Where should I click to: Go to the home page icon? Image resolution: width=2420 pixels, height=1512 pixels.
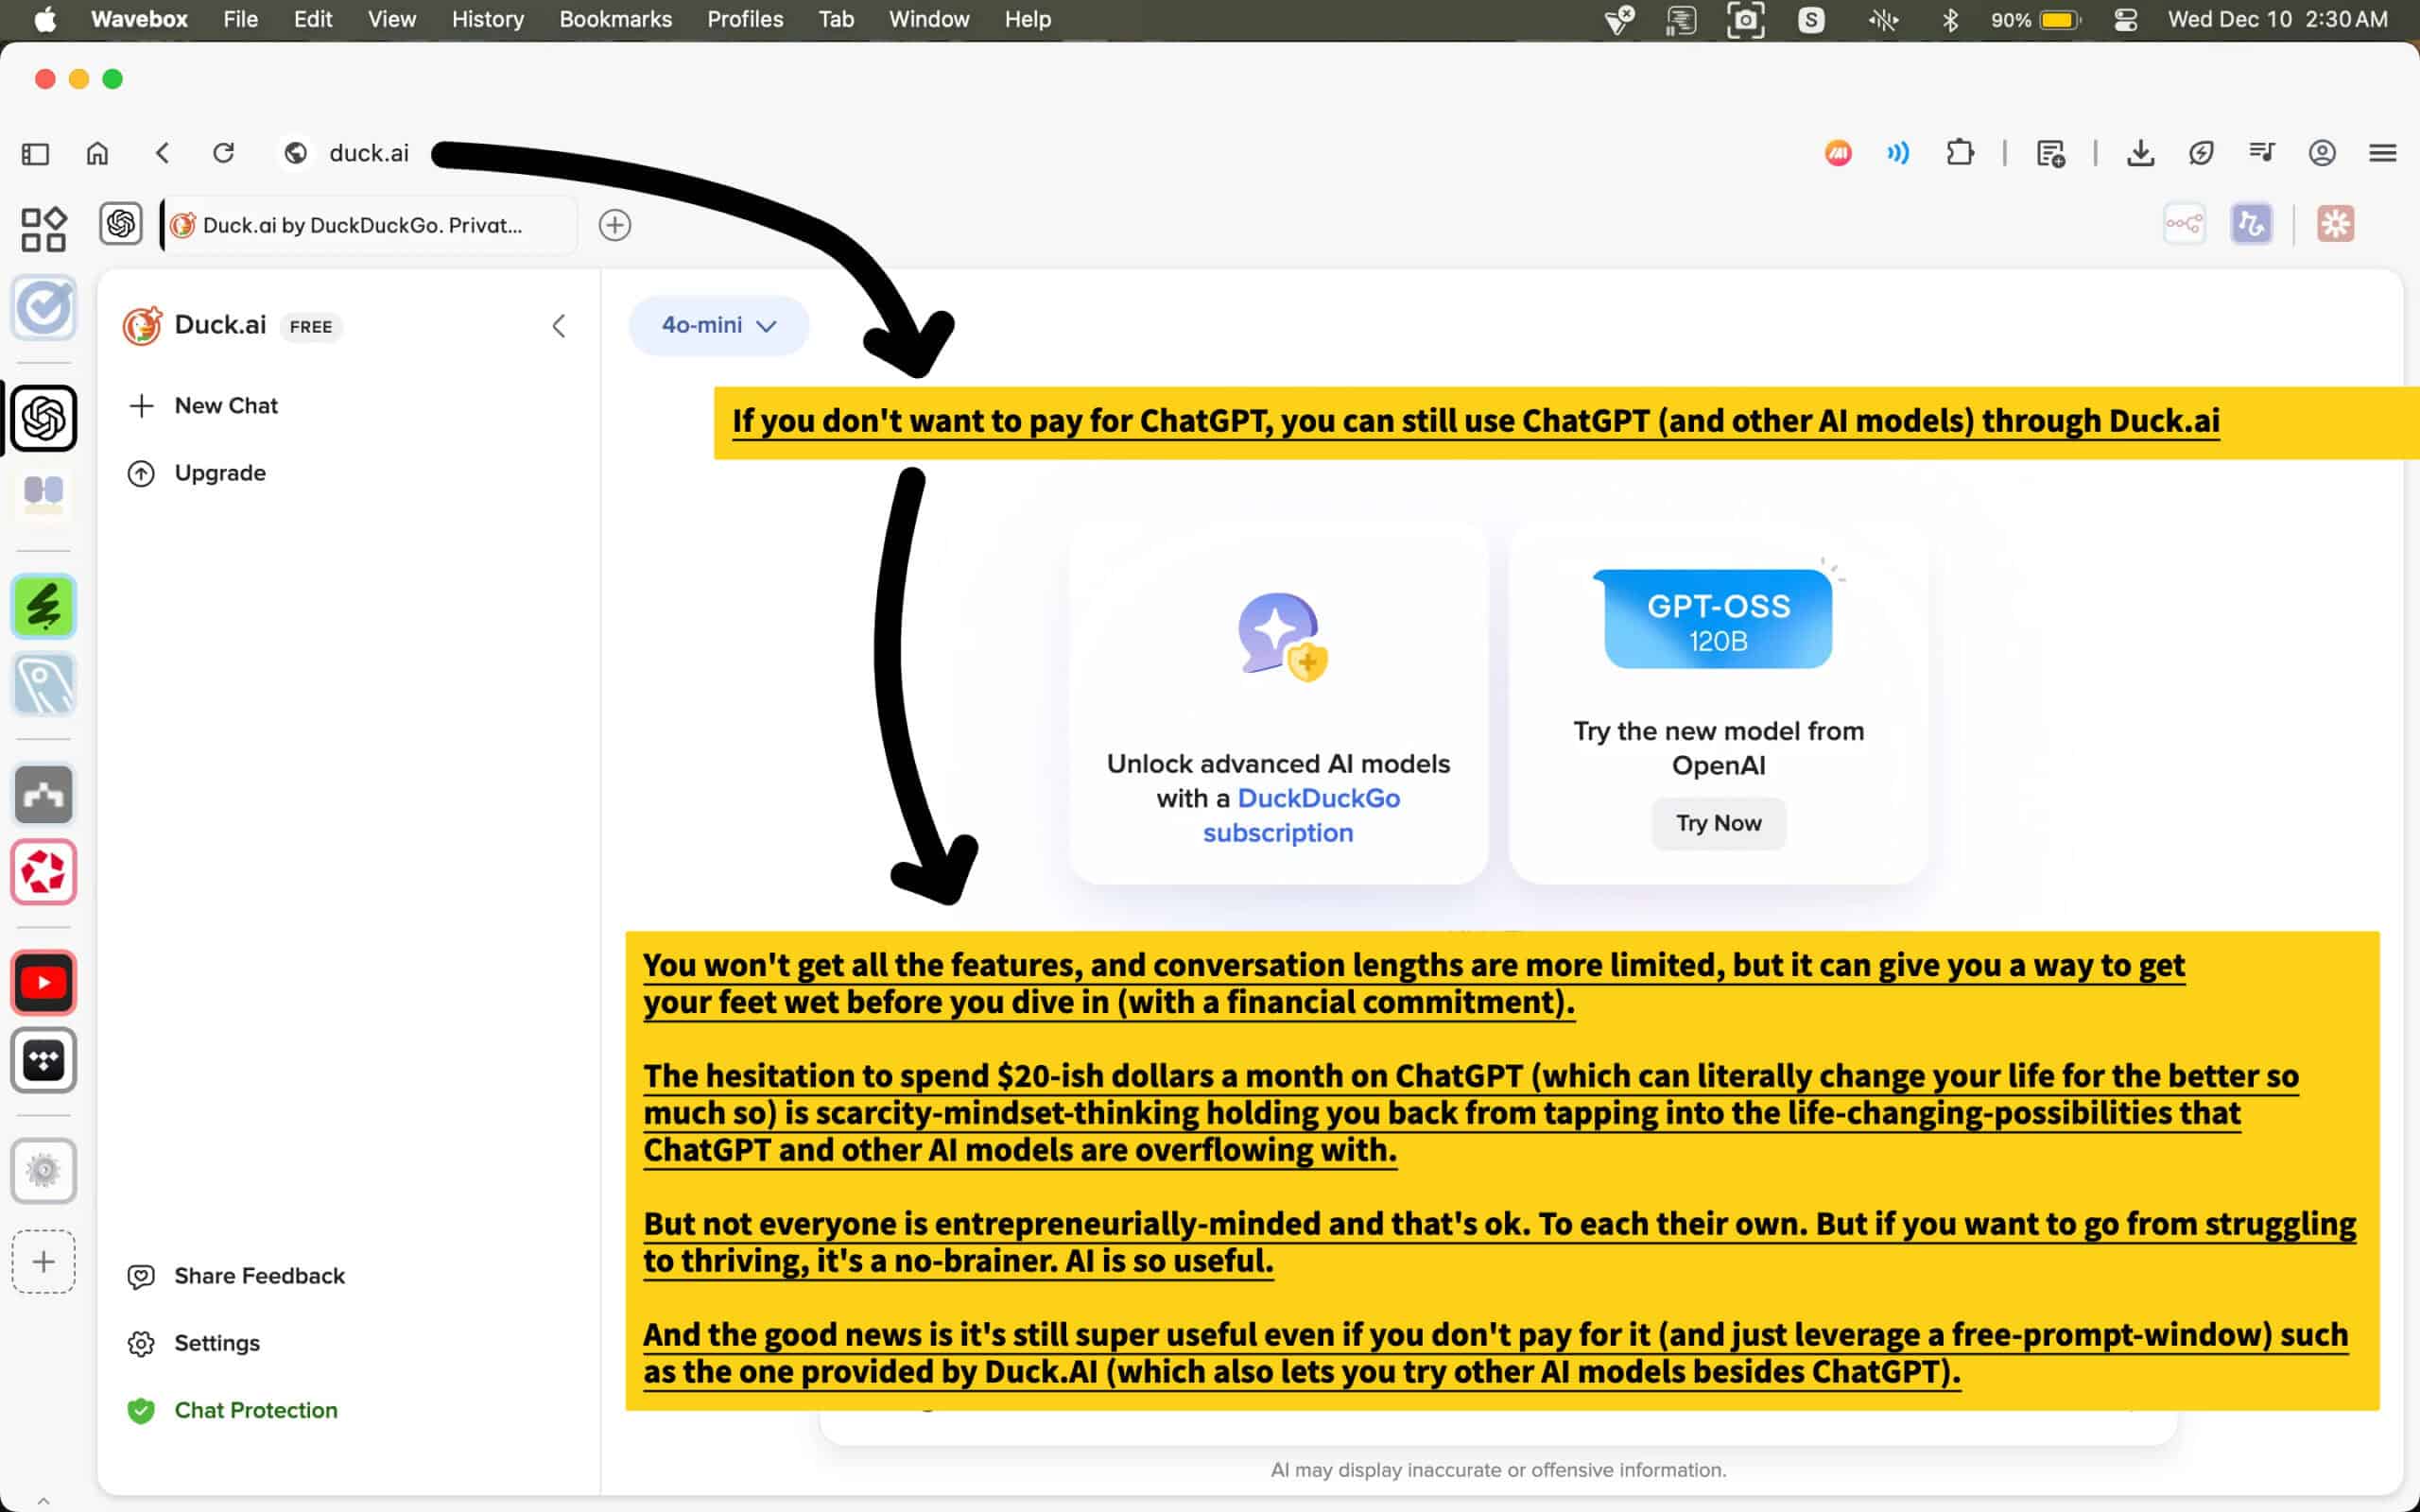coord(97,153)
